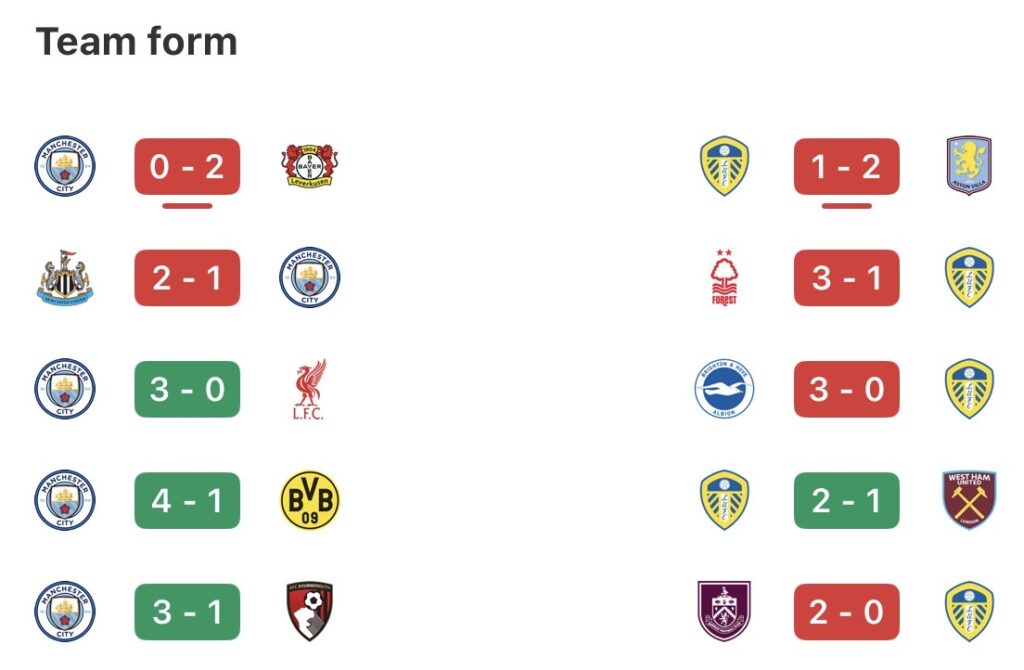
Task: Select the 2 - 0 Burnley match result
Action: click(x=846, y=611)
